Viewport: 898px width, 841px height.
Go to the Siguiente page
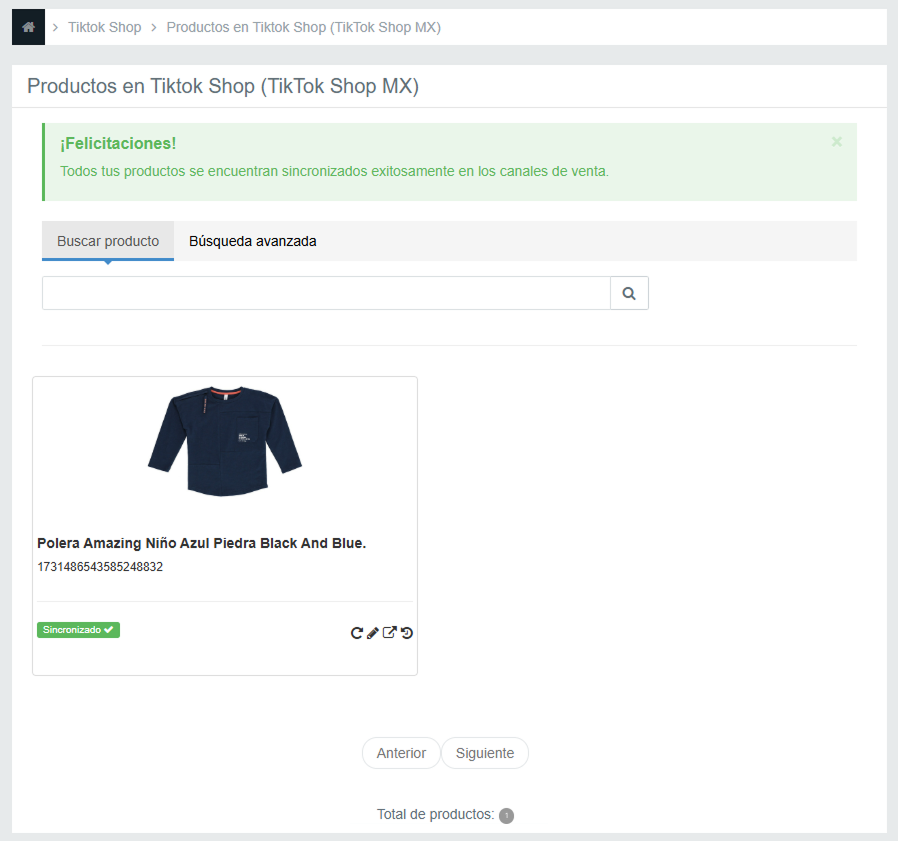(485, 753)
